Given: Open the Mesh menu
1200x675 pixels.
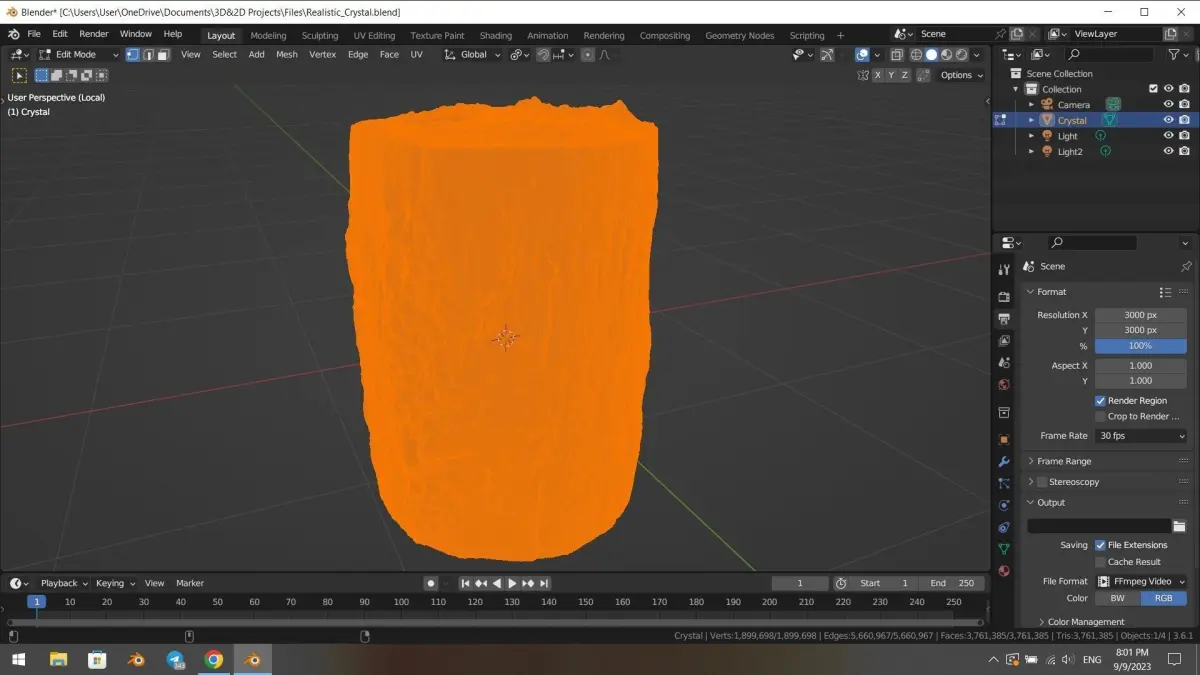Looking at the screenshot, I should 287,54.
